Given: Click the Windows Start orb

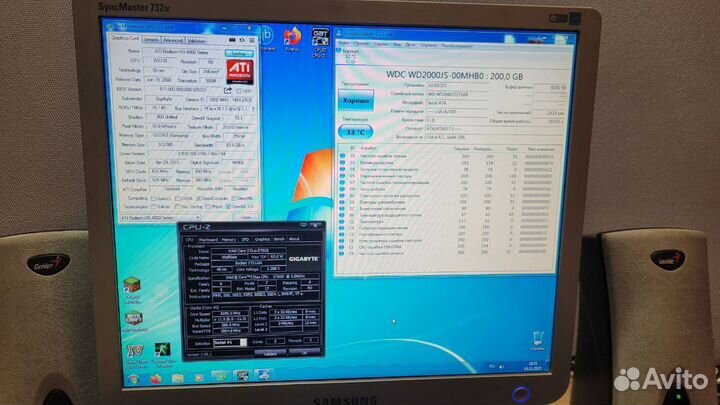Looking at the screenshot, I should point(134,379).
